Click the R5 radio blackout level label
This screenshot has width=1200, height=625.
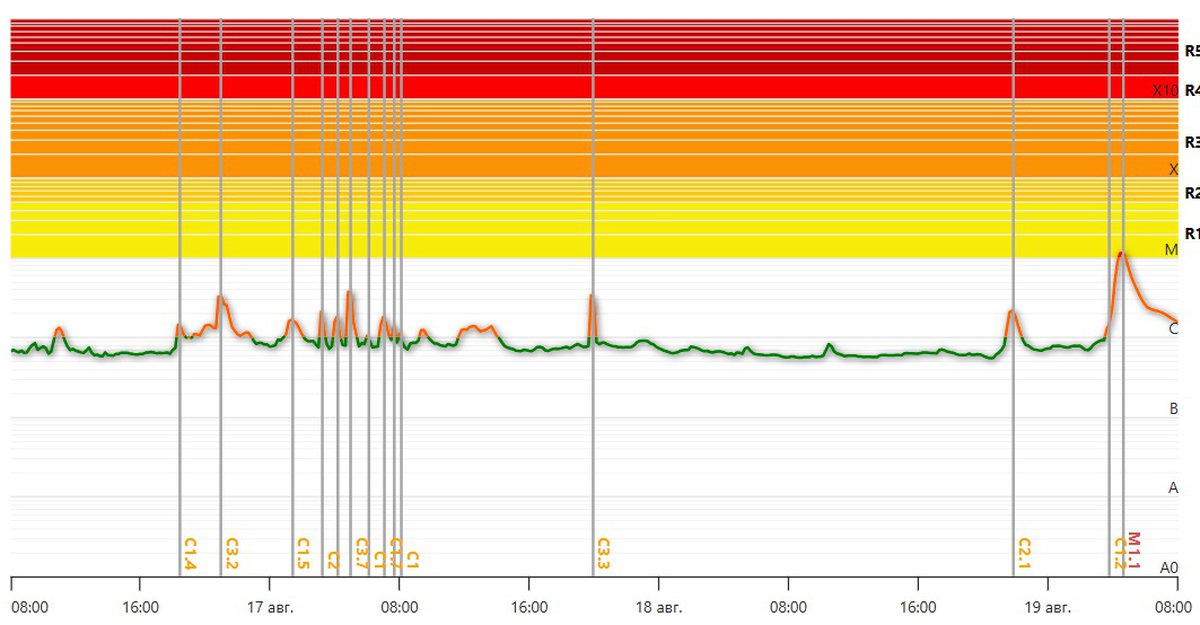pos(1190,50)
